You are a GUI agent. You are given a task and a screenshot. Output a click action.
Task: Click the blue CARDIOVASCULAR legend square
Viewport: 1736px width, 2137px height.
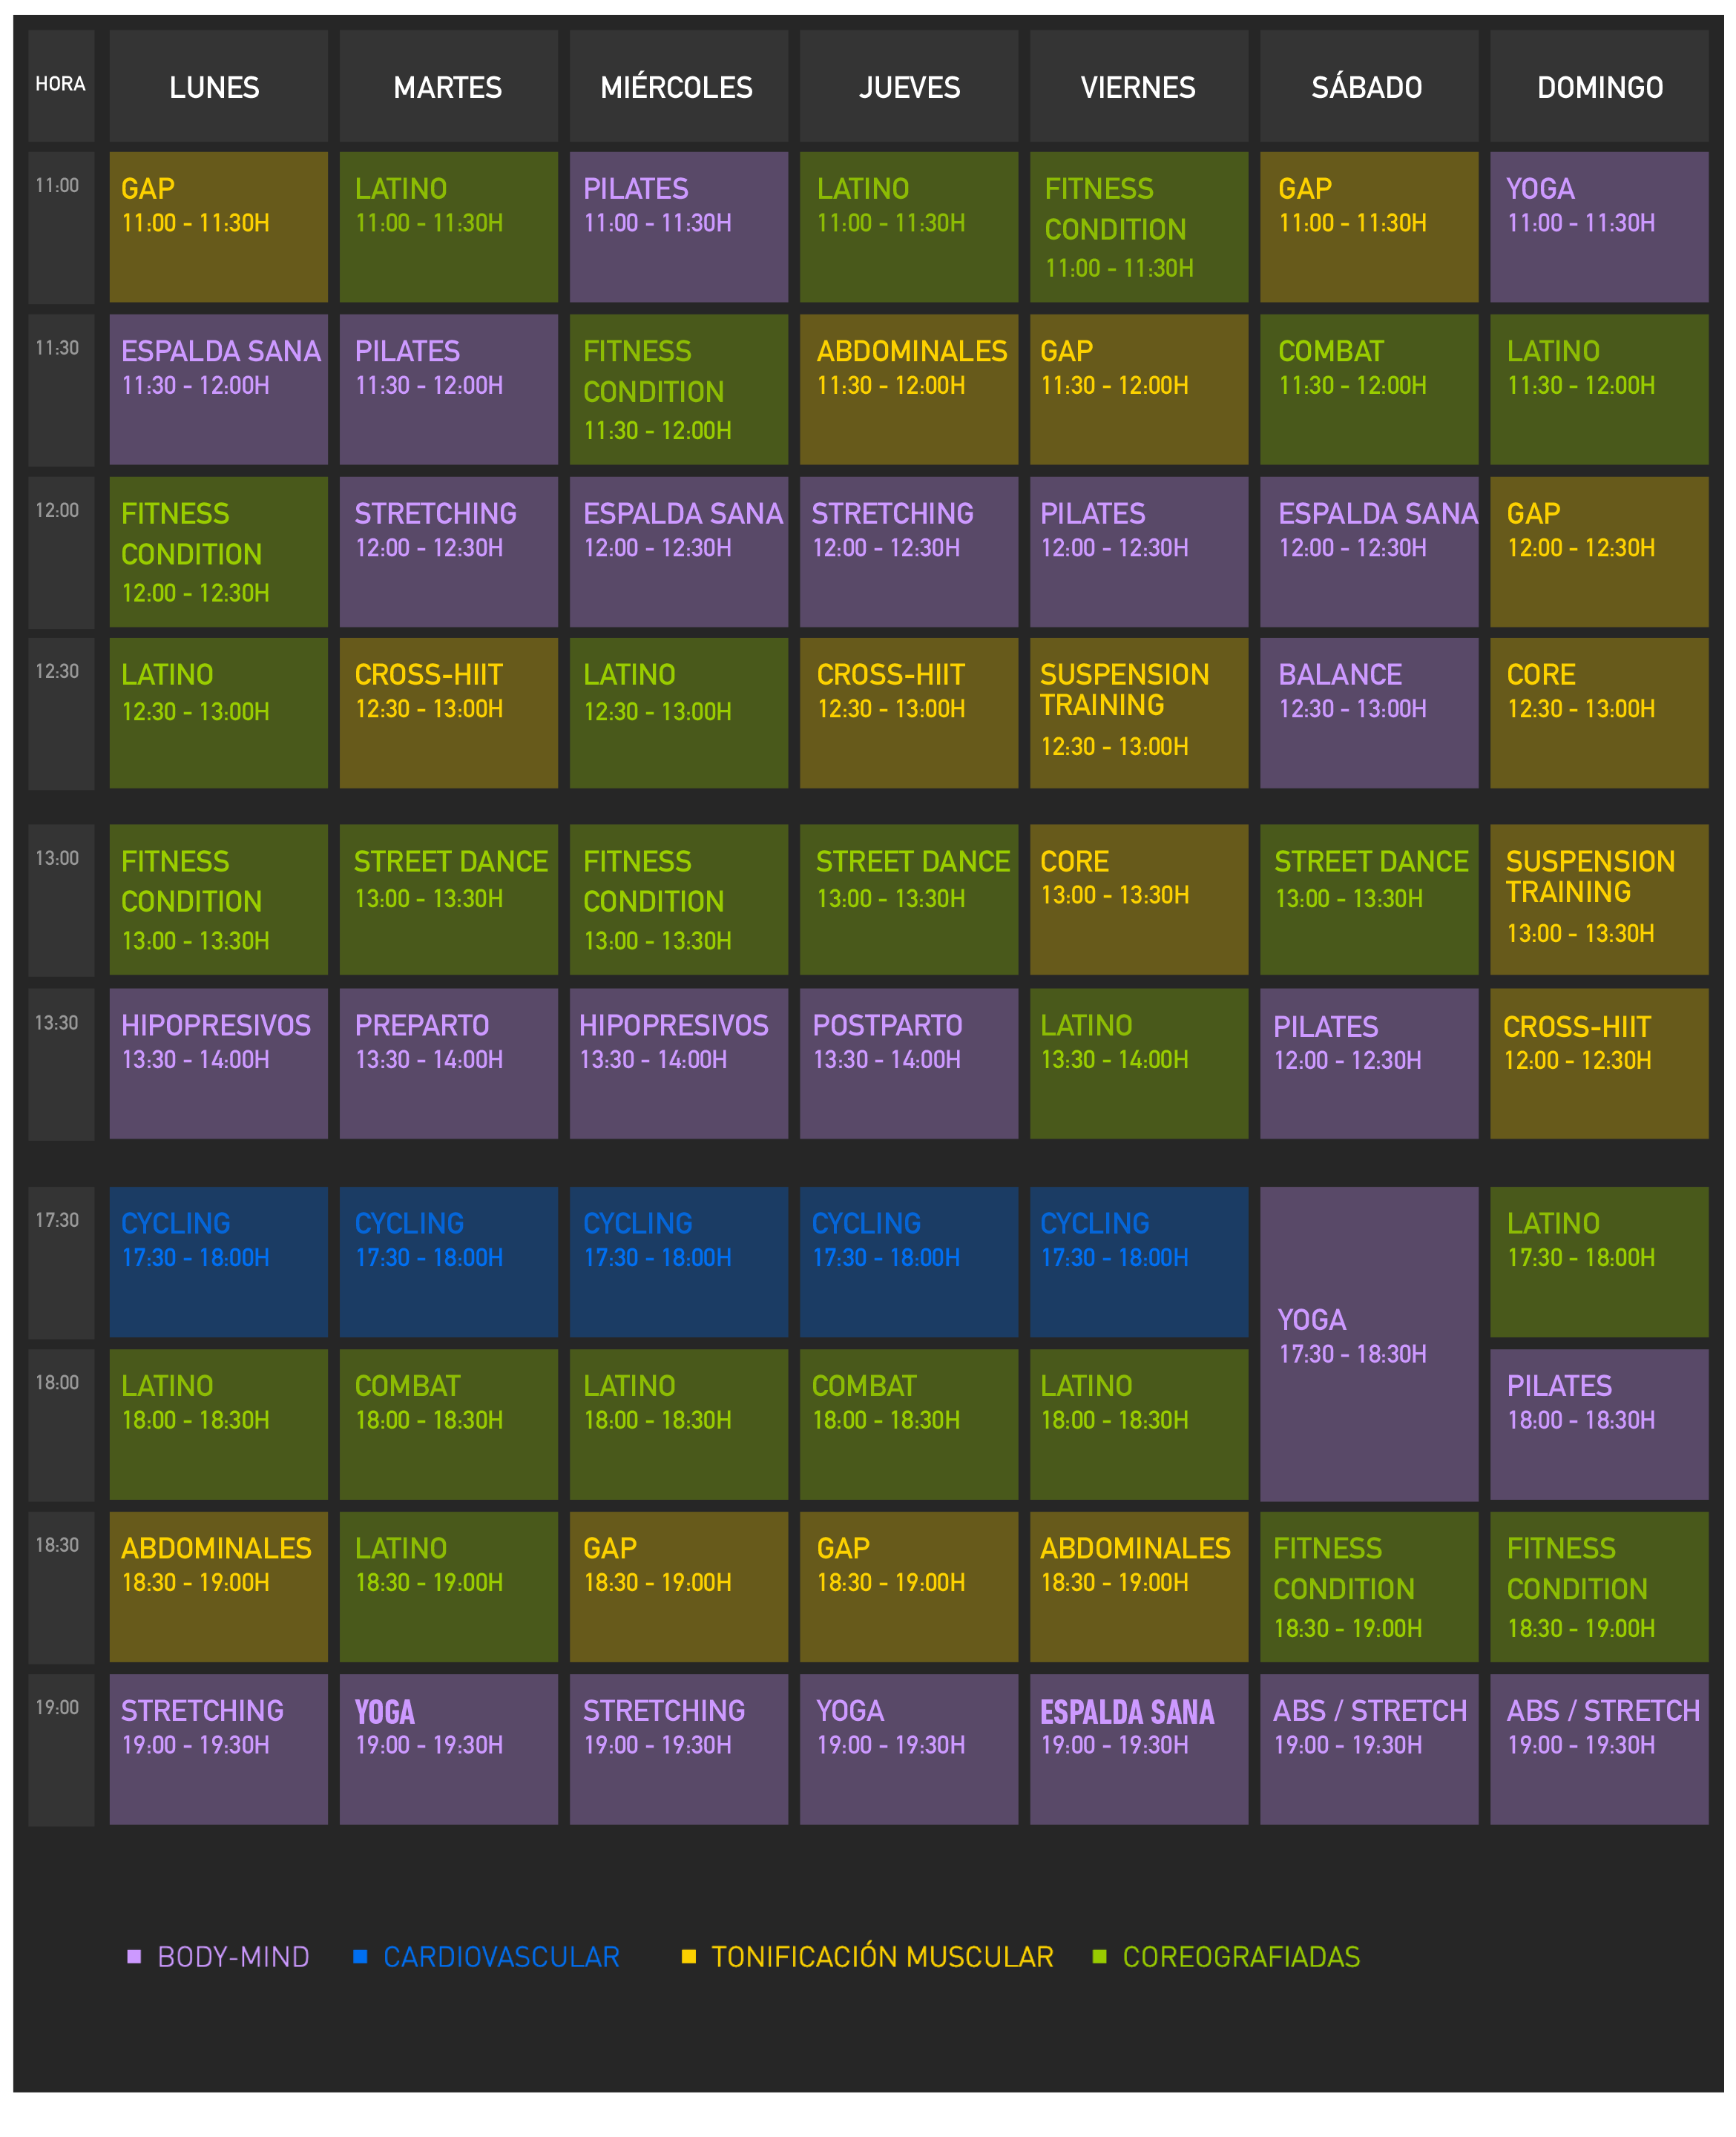coord(360,1956)
